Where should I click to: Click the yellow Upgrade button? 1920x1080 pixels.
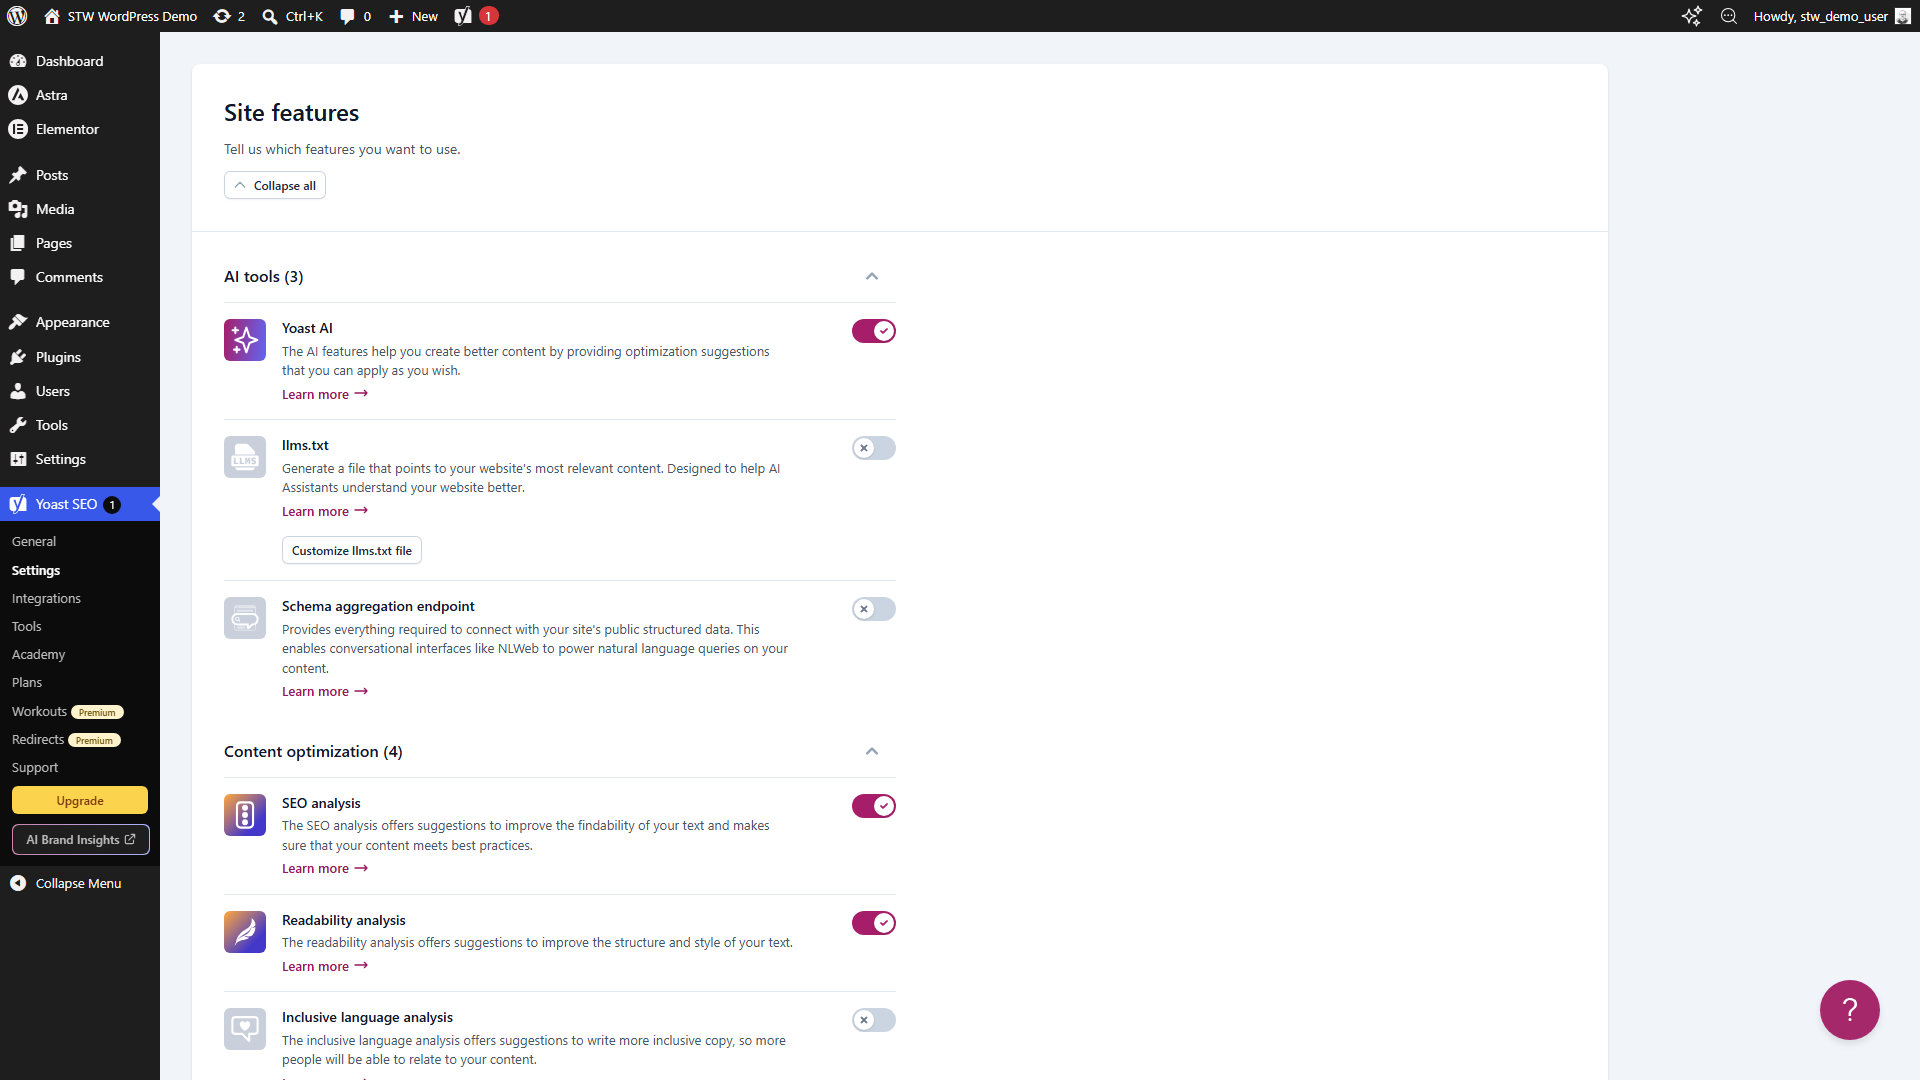click(80, 800)
